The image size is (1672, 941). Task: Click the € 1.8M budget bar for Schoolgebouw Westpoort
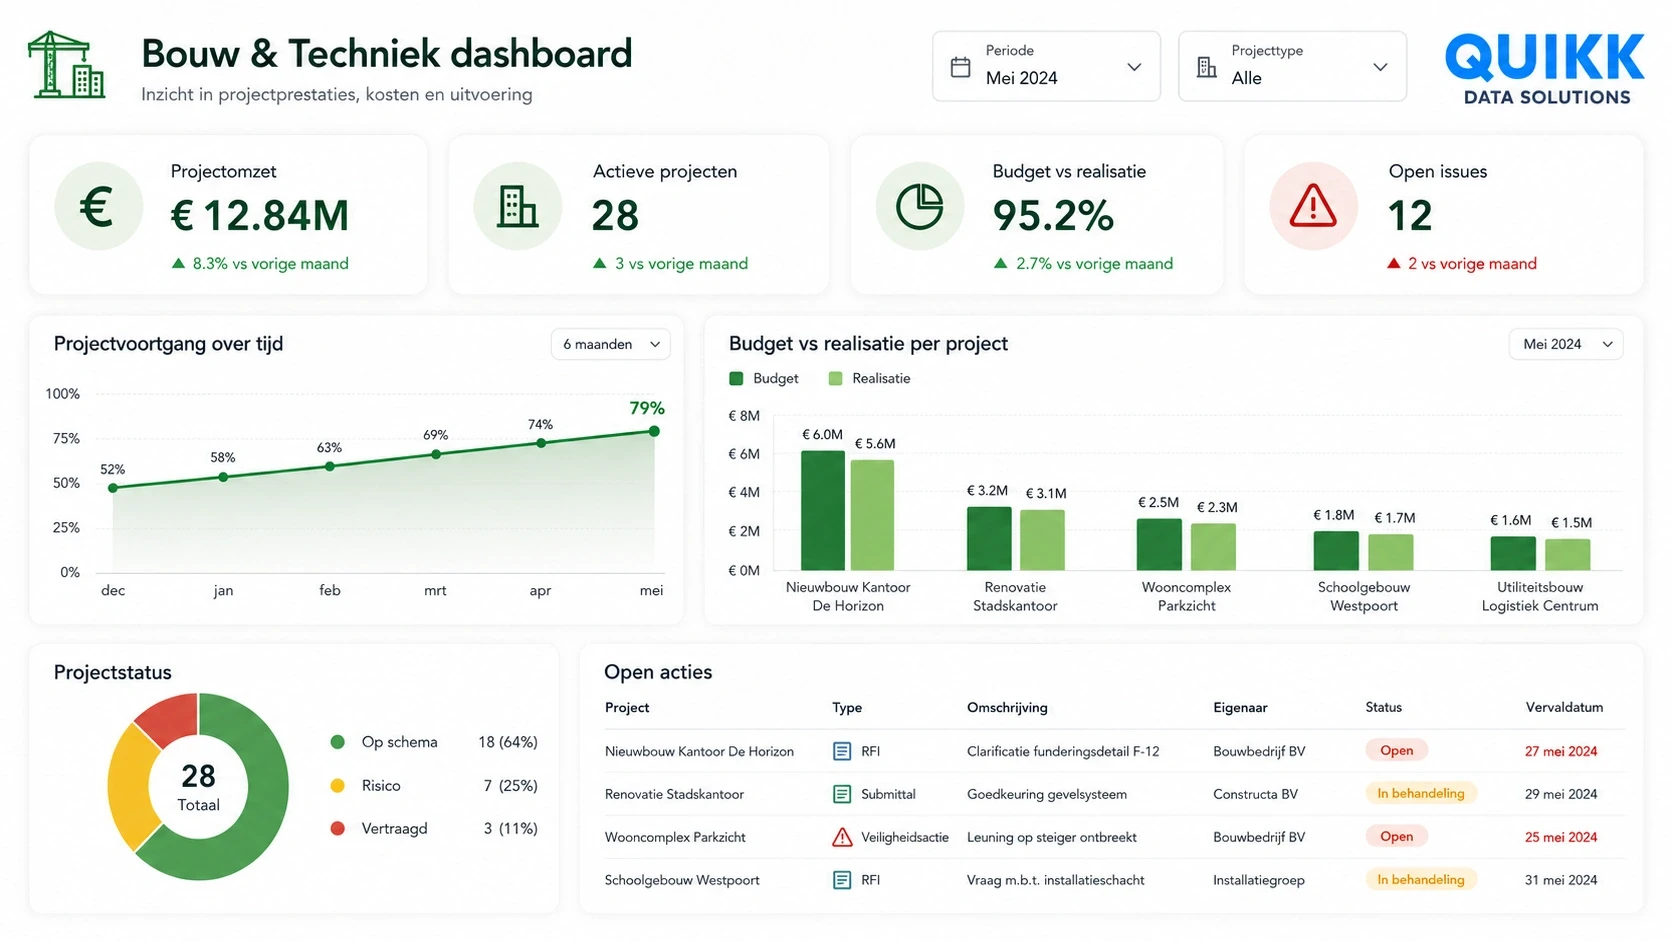(x=1336, y=551)
